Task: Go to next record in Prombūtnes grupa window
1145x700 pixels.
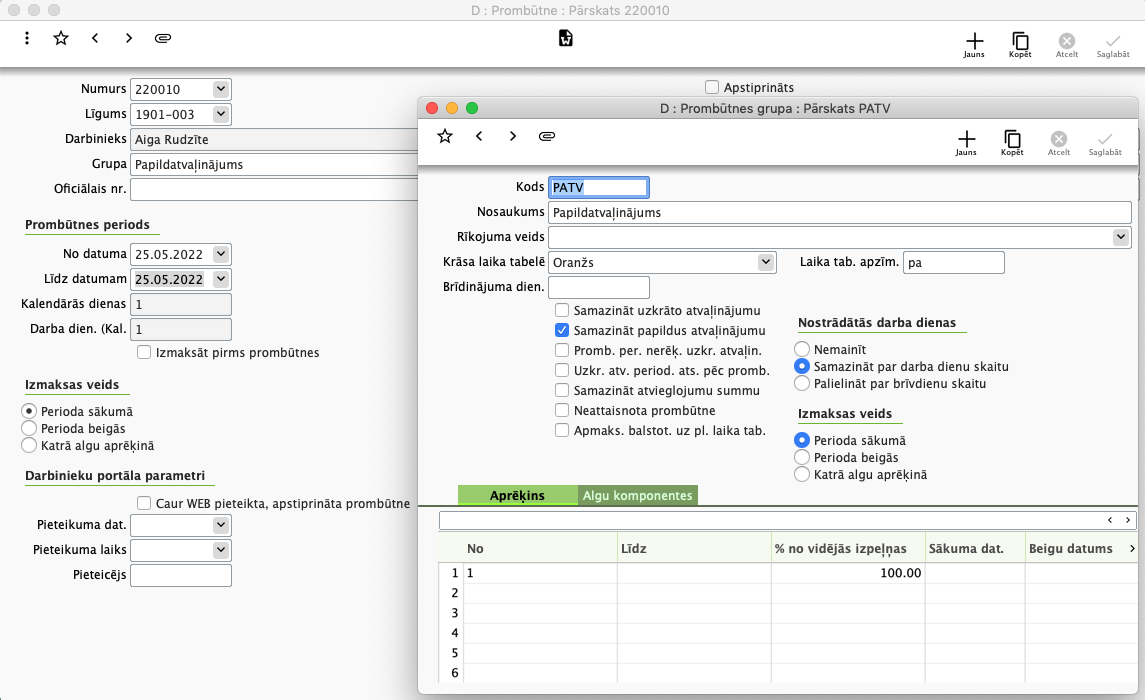Action: tap(513, 136)
